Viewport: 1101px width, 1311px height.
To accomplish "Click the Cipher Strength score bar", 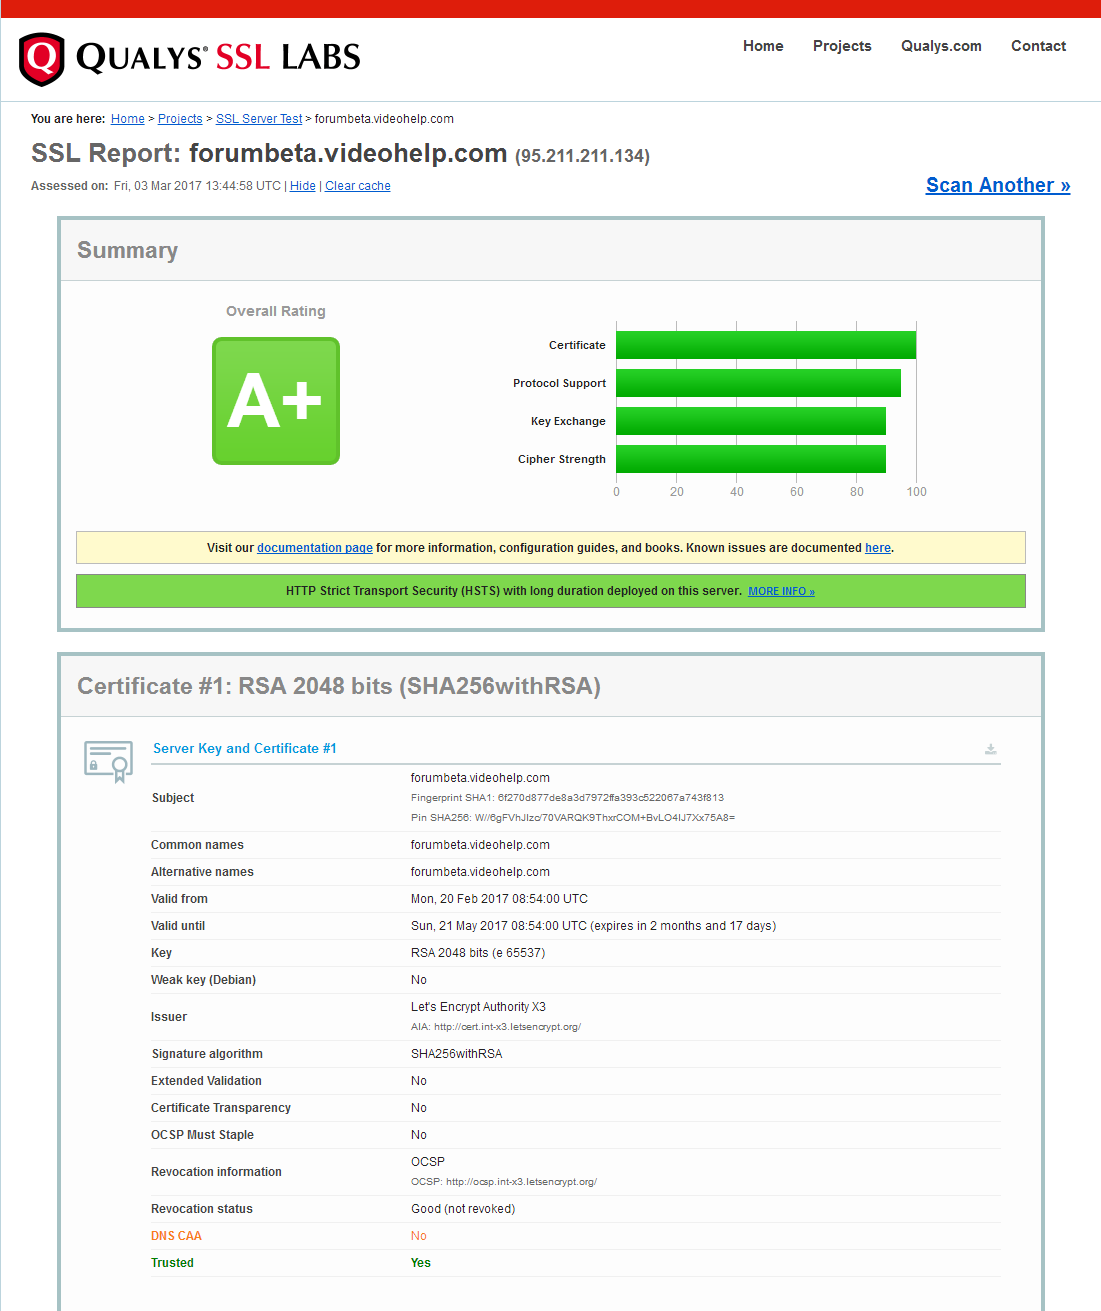I will click(751, 459).
